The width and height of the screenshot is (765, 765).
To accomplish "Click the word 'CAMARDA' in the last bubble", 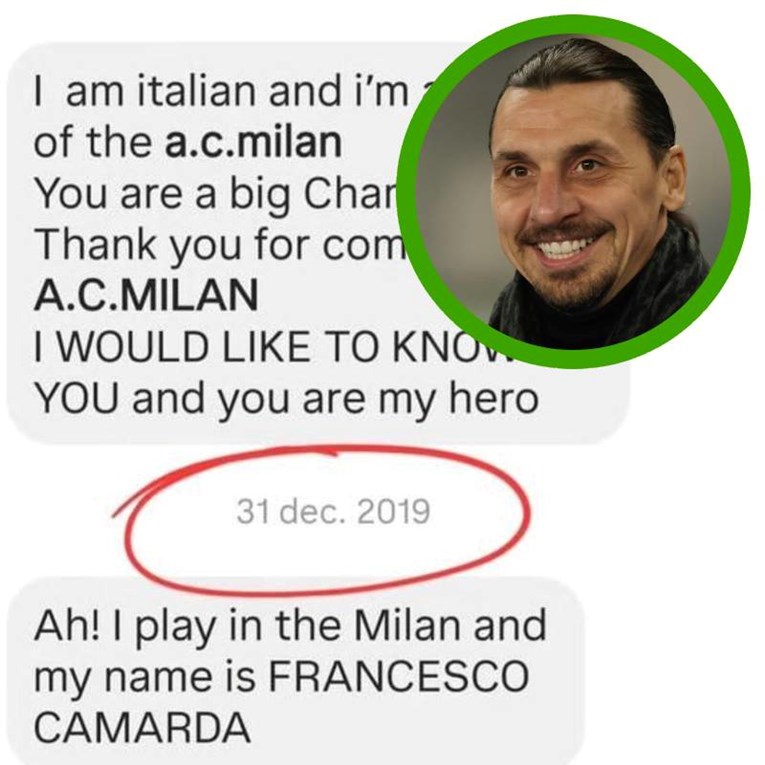I will click(x=142, y=727).
